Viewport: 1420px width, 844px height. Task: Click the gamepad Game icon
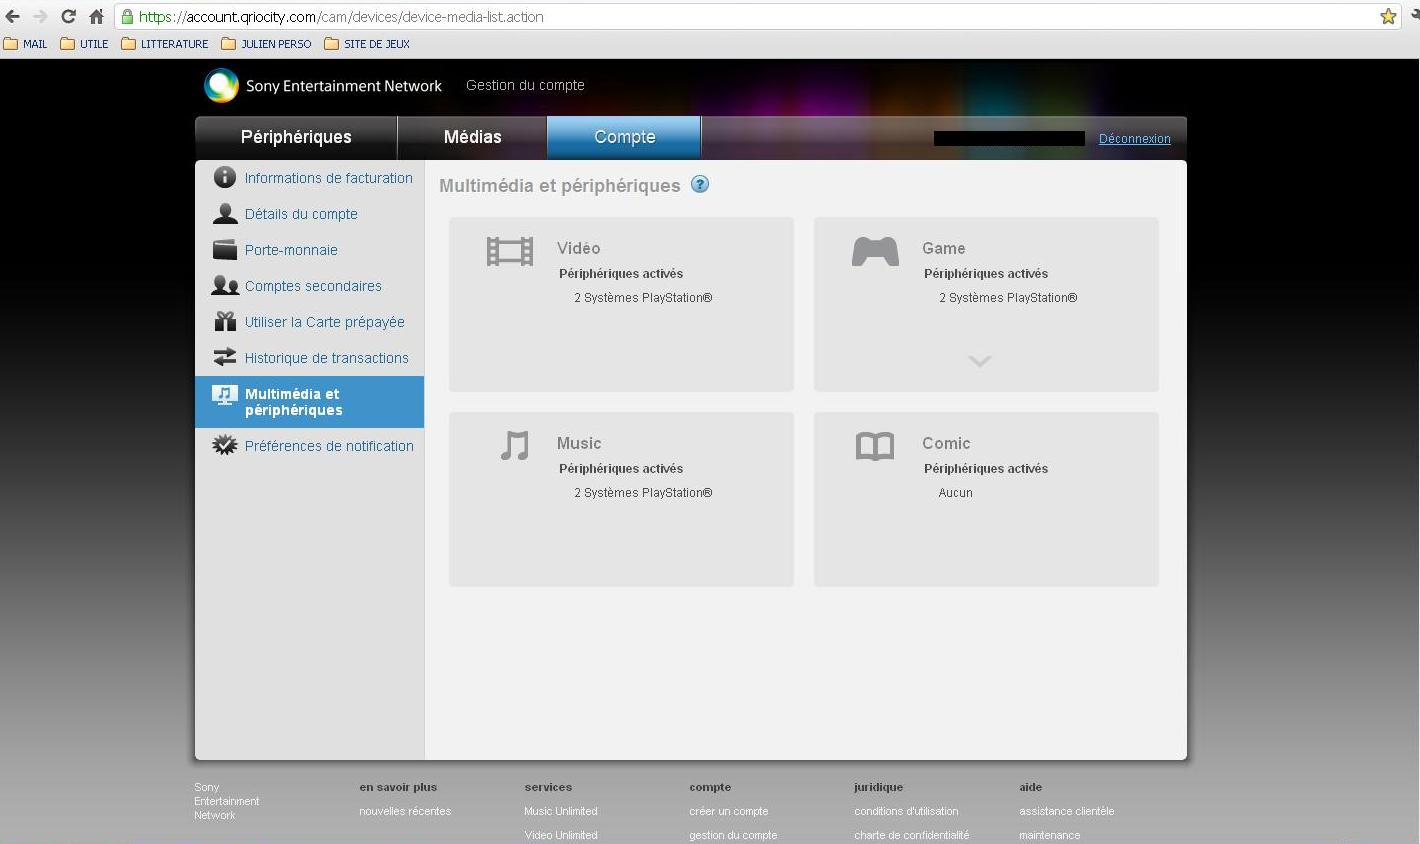[875, 251]
